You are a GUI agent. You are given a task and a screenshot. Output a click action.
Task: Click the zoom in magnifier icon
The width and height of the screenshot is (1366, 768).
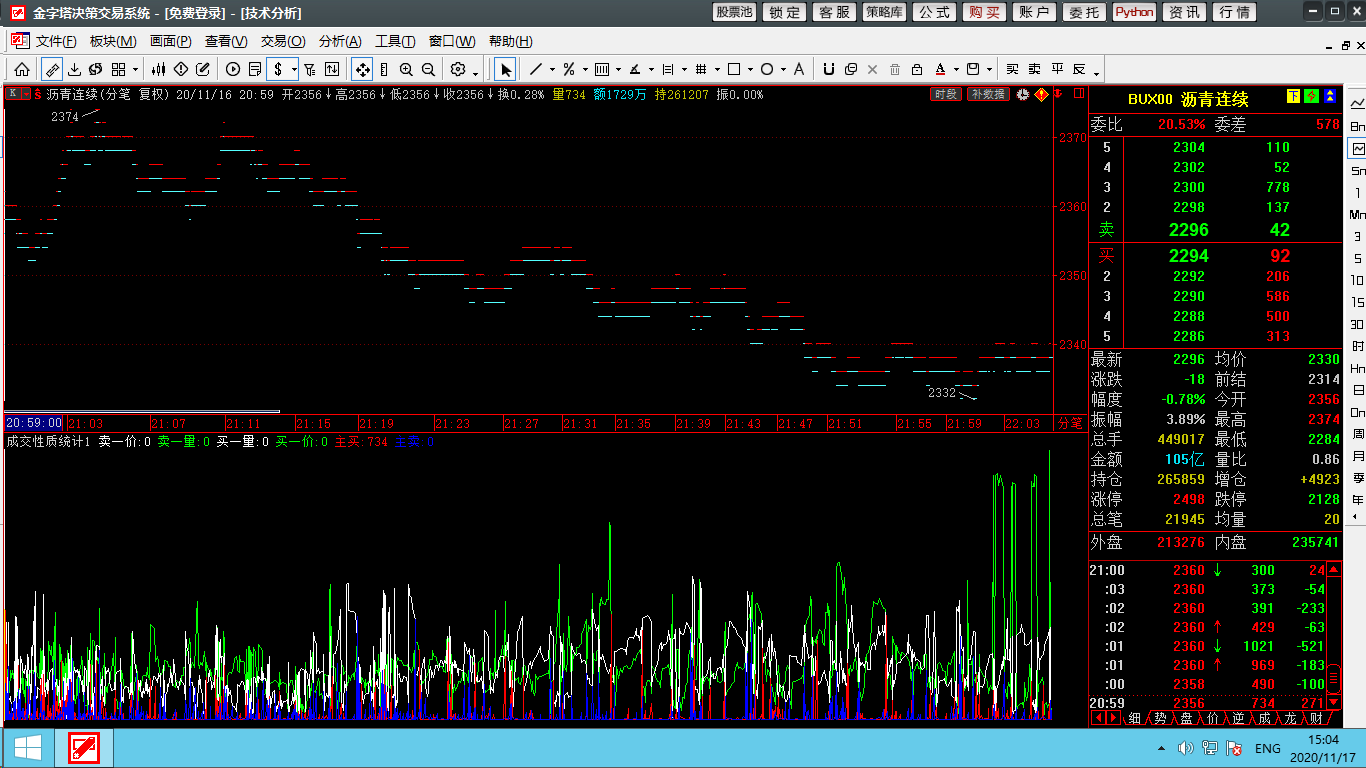(406, 69)
